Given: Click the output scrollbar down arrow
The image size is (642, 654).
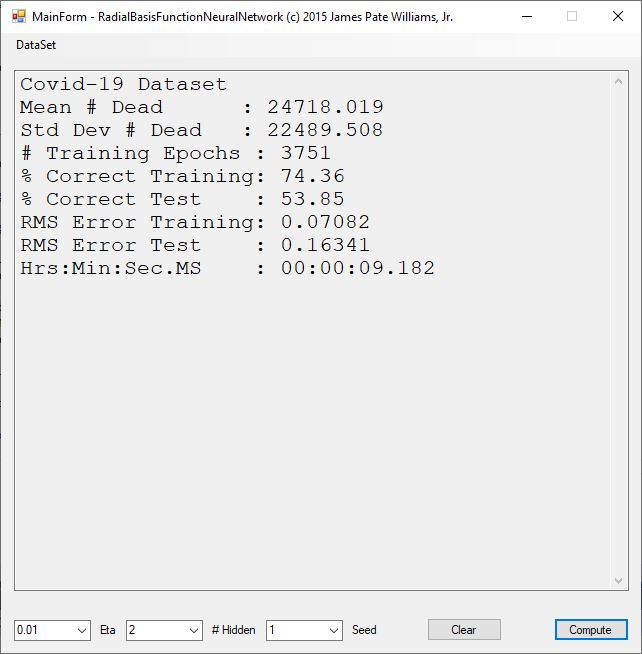Looking at the screenshot, I should 619,580.
